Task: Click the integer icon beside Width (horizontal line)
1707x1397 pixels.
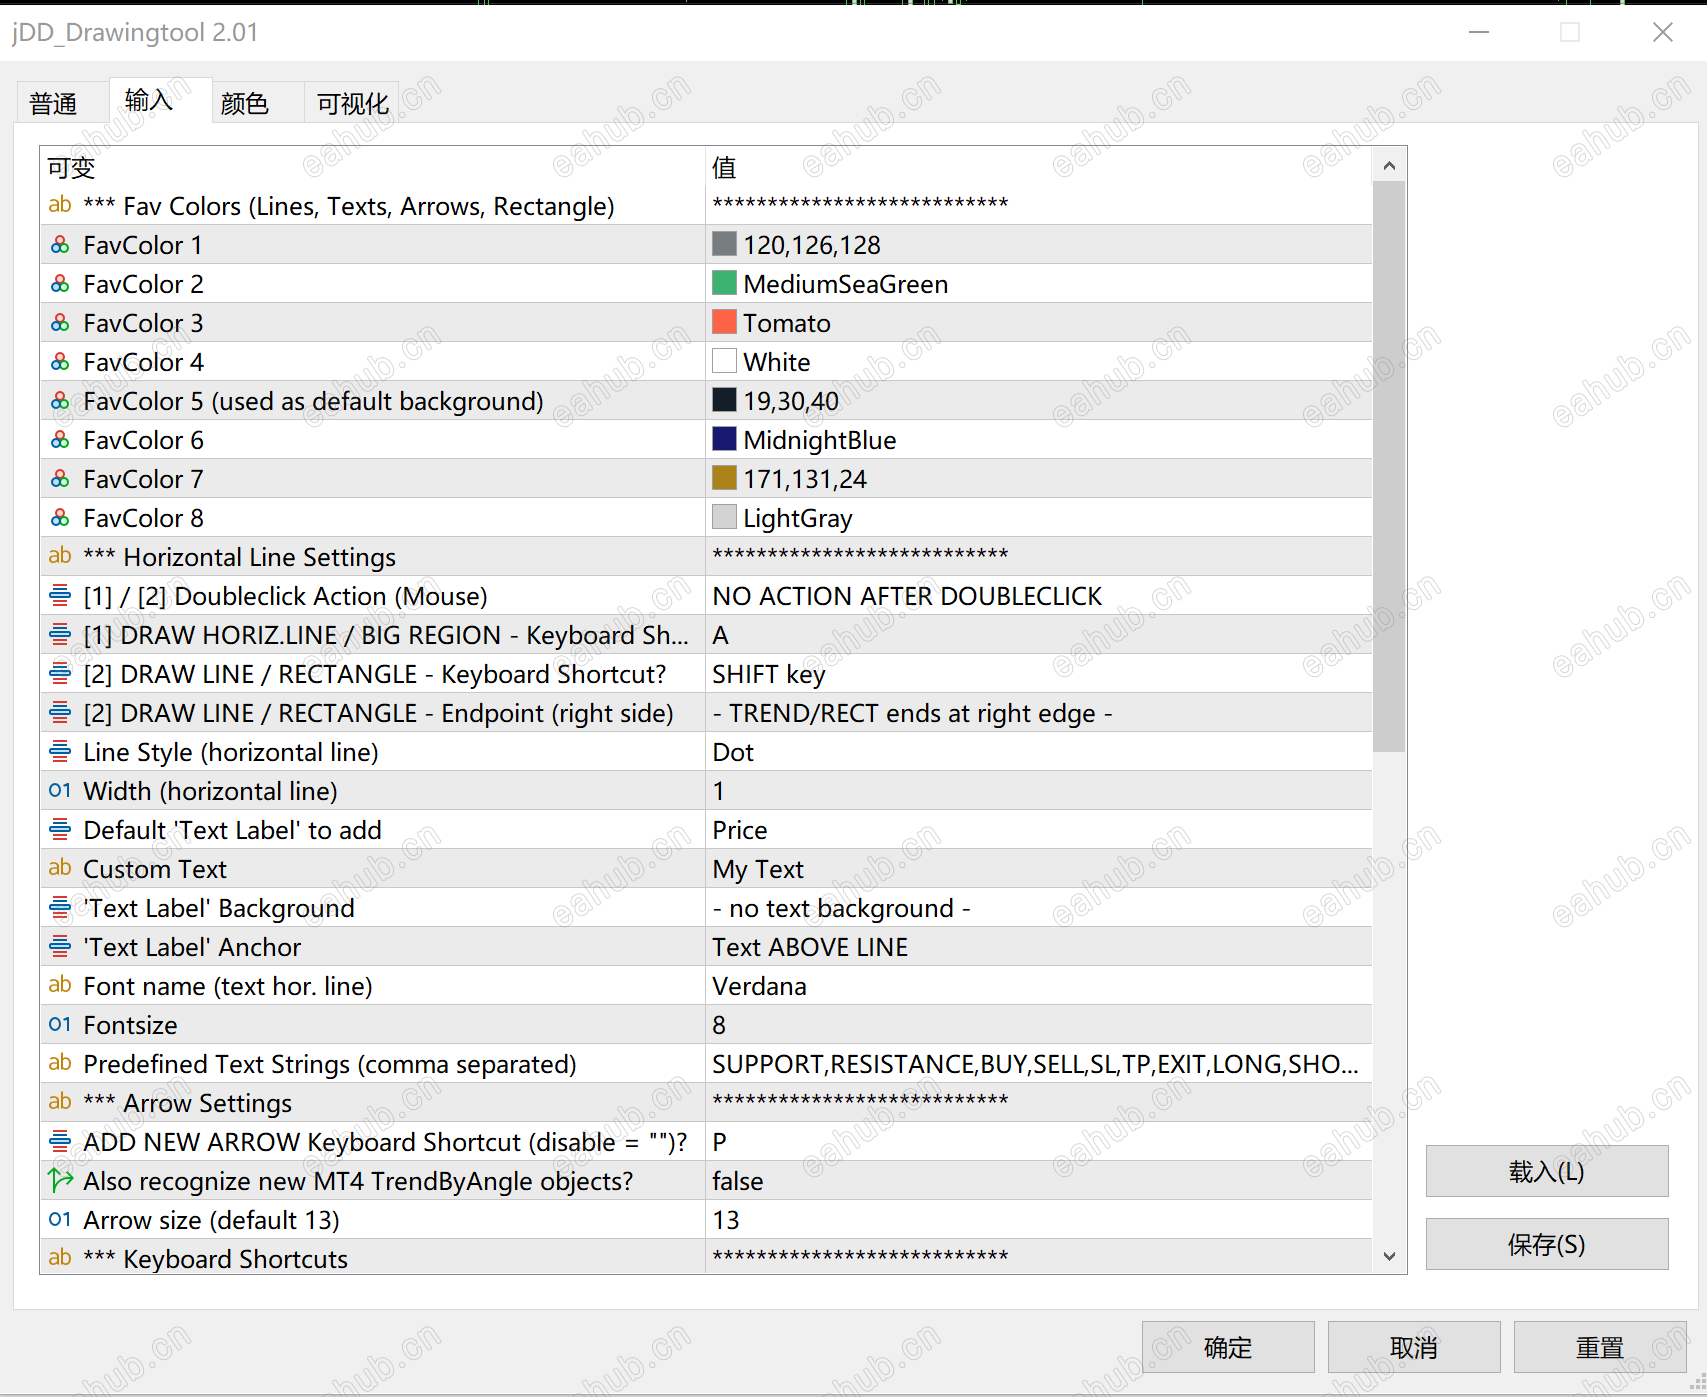Action: click(x=60, y=791)
